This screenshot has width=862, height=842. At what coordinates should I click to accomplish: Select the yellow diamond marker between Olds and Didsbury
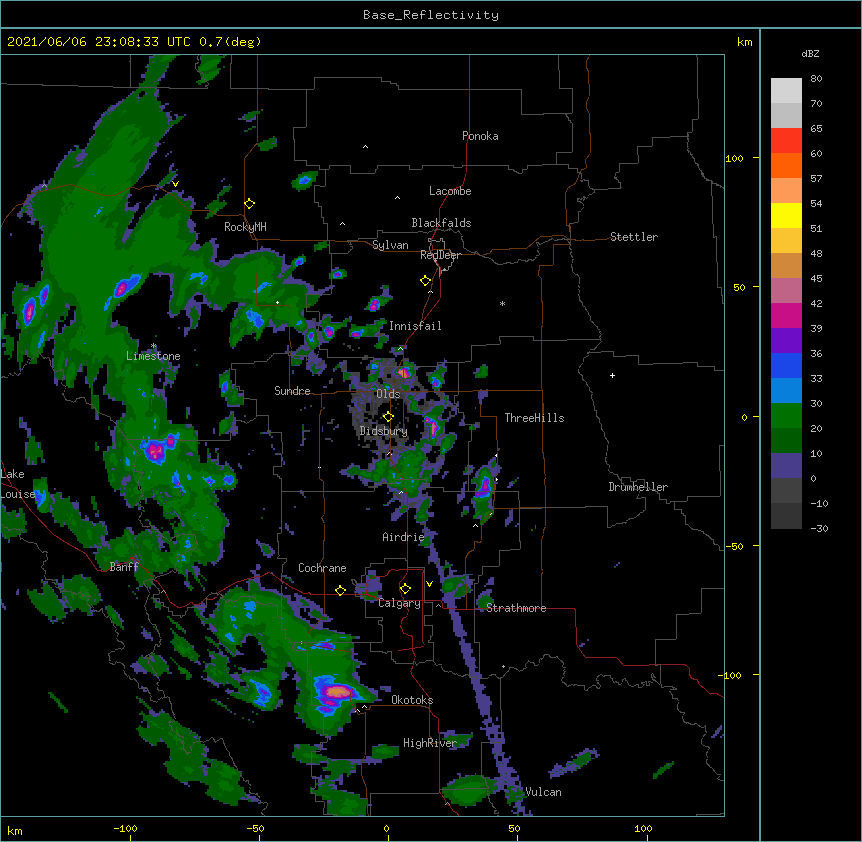[388, 416]
